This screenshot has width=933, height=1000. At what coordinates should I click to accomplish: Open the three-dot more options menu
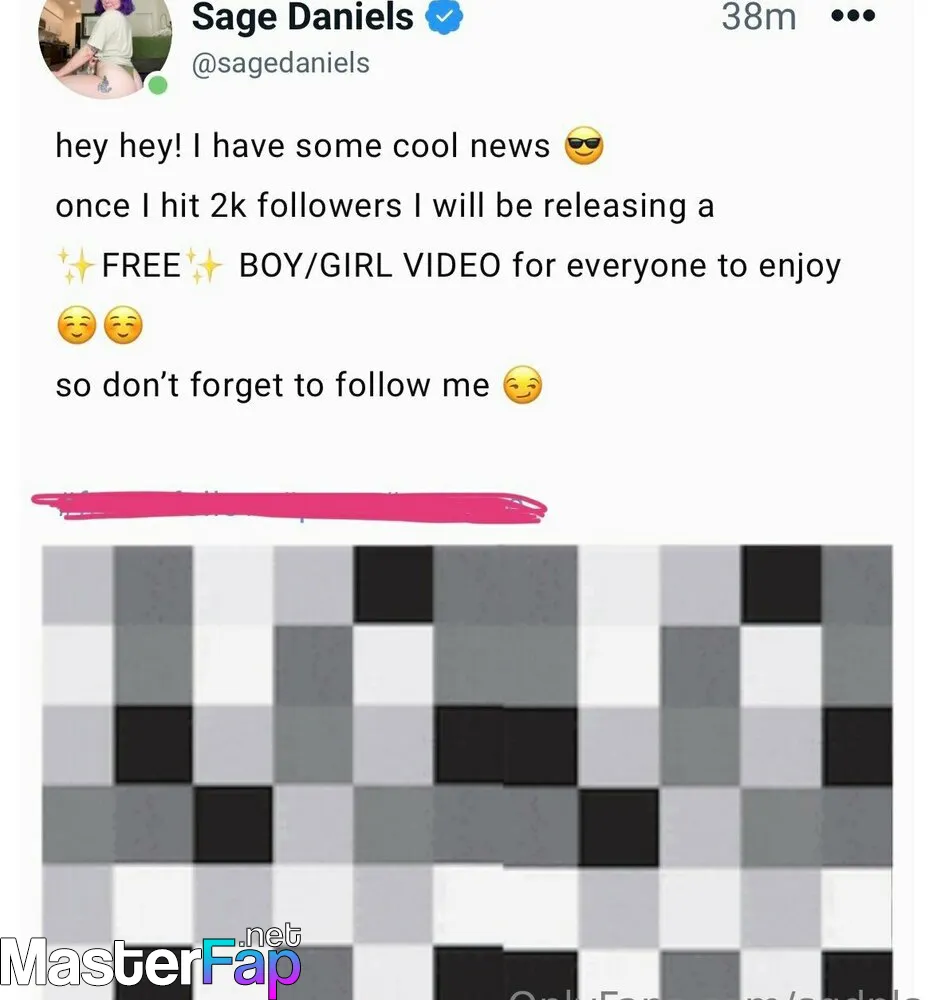pyautogui.click(x=853, y=16)
